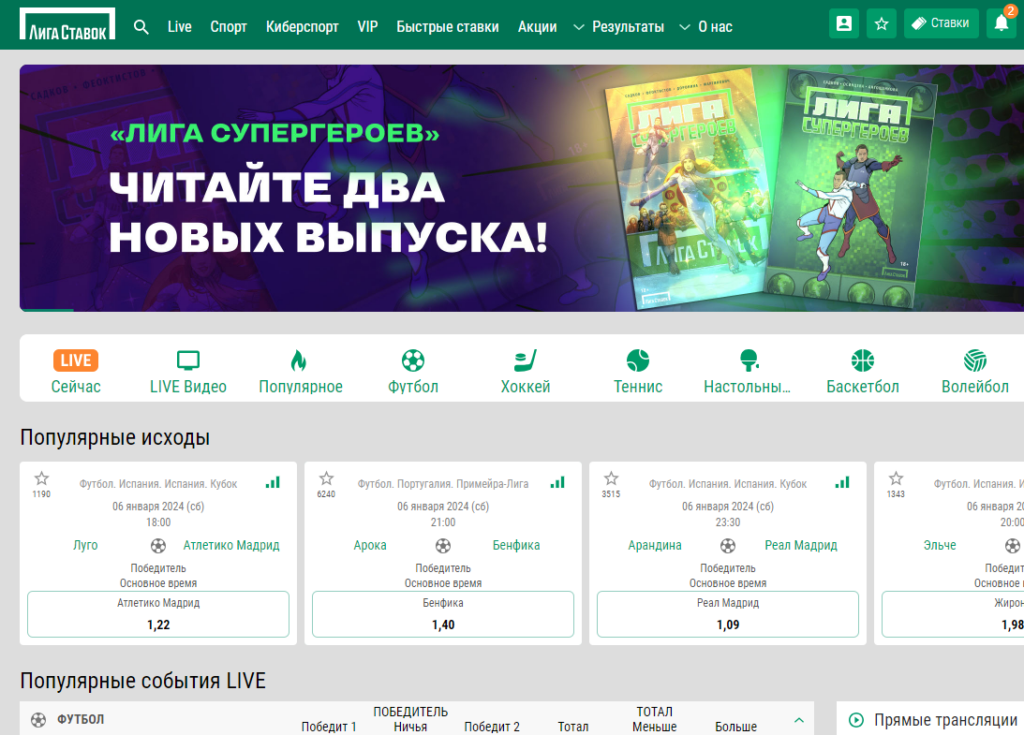Select the LIVE Видео category
Viewport: 1024px width, 735px height.
[x=188, y=370]
